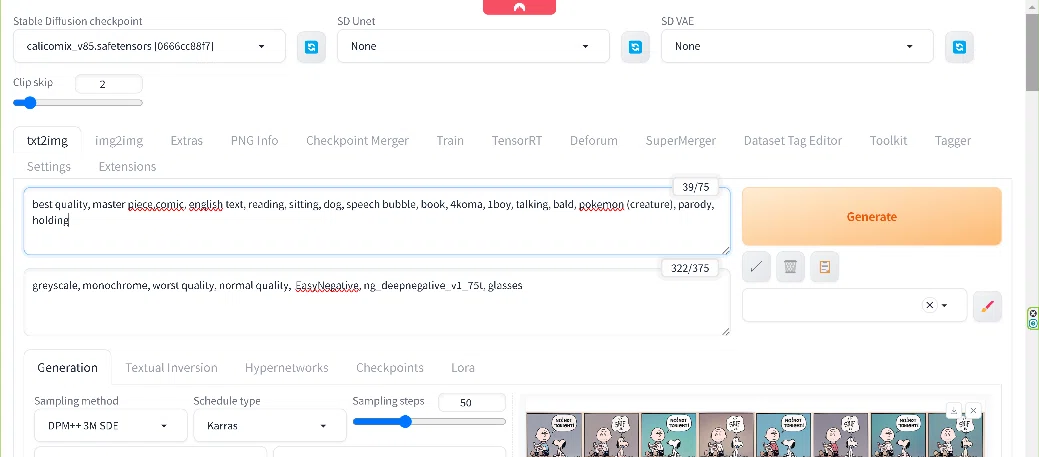
Task: Click the Sampling steps value field
Action: pos(472,402)
